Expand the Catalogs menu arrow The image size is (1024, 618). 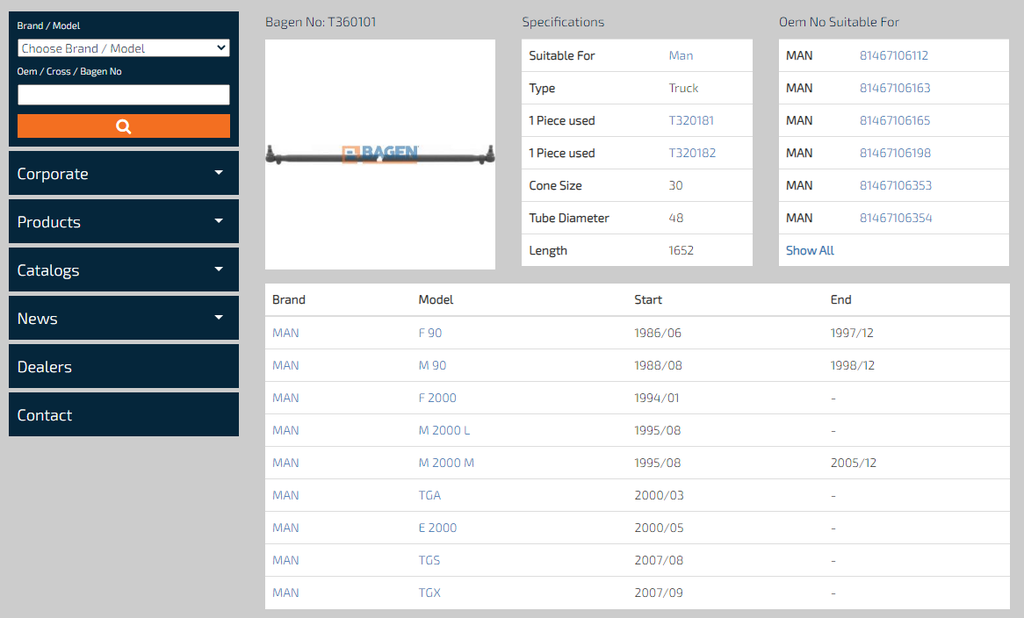point(219,269)
